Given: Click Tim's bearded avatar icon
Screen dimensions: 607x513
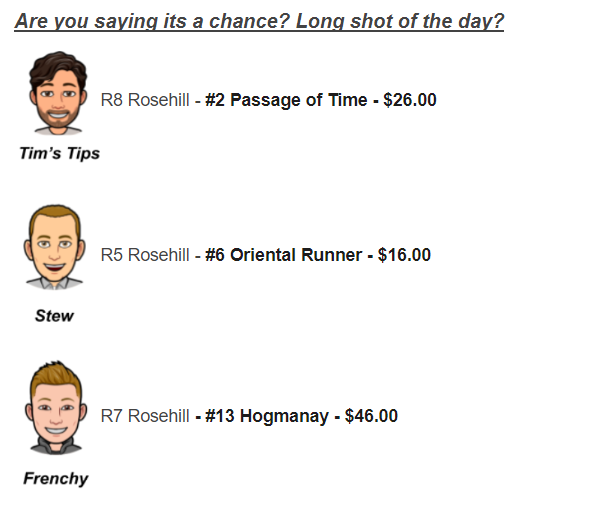Looking at the screenshot, I should (58, 93).
